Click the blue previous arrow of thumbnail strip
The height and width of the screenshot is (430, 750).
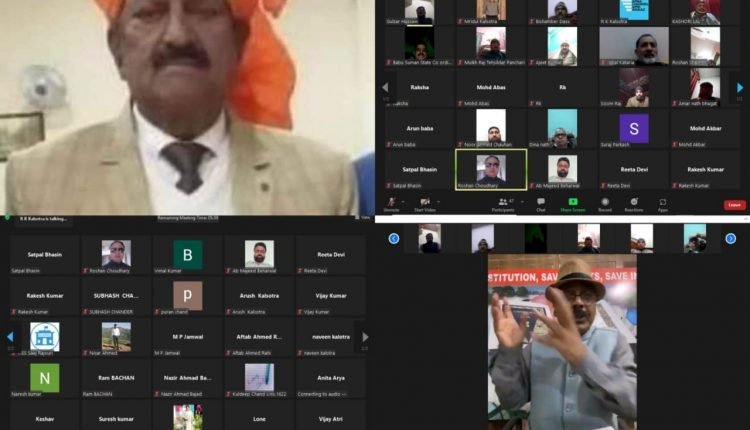pyautogui.click(x=394, y=238)
